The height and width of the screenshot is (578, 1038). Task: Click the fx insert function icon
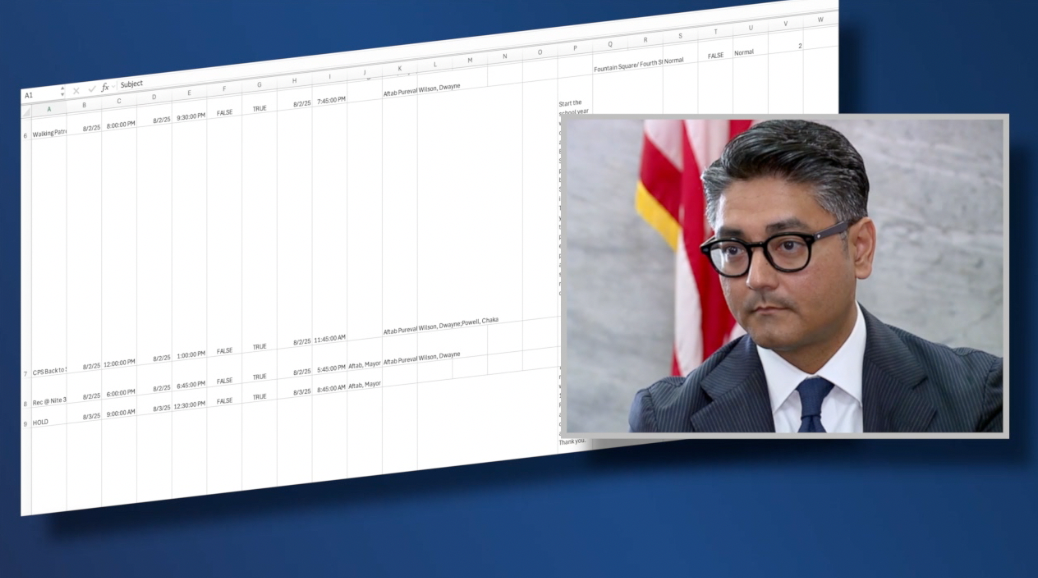(105, 88)
